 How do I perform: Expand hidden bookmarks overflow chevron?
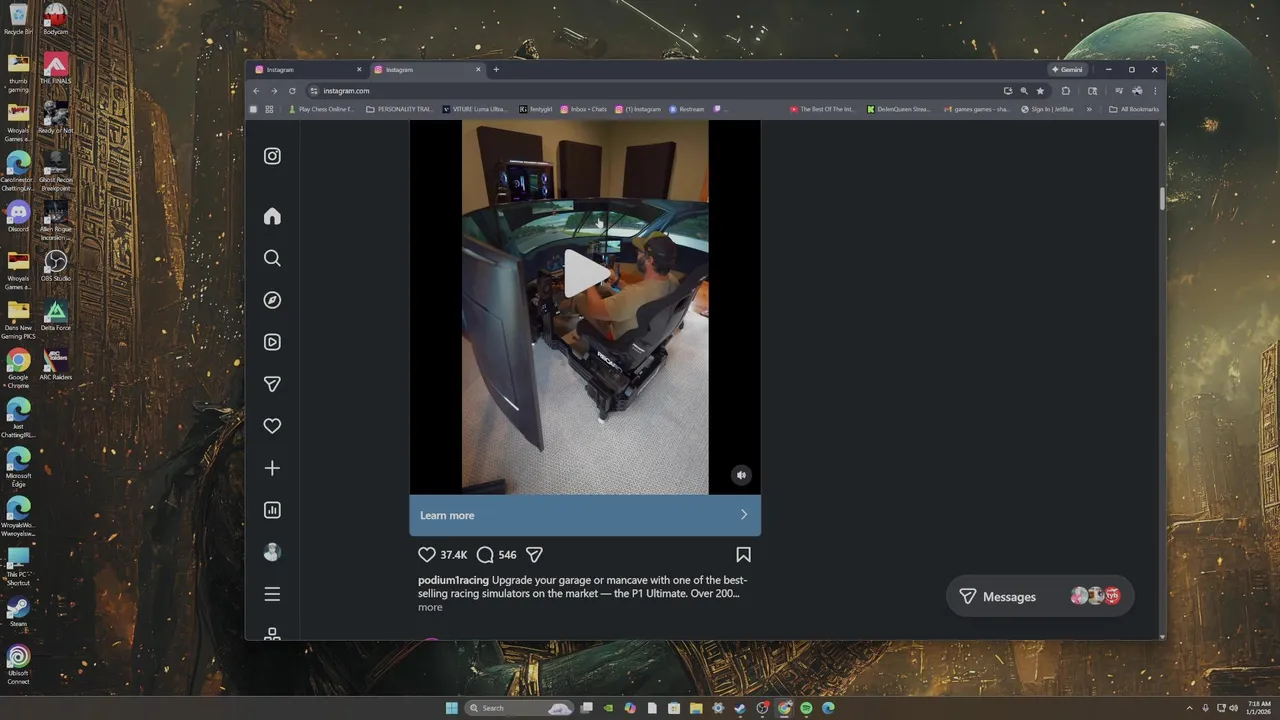1089,109
